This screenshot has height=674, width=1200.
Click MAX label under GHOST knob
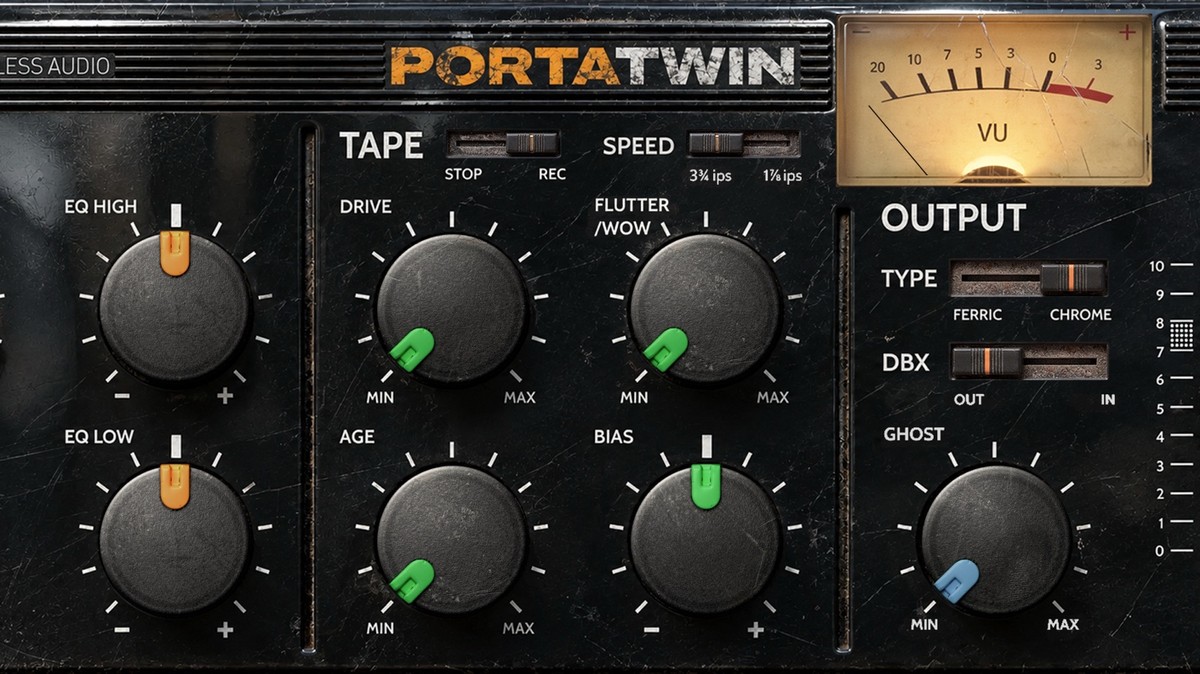point(1063,624)
